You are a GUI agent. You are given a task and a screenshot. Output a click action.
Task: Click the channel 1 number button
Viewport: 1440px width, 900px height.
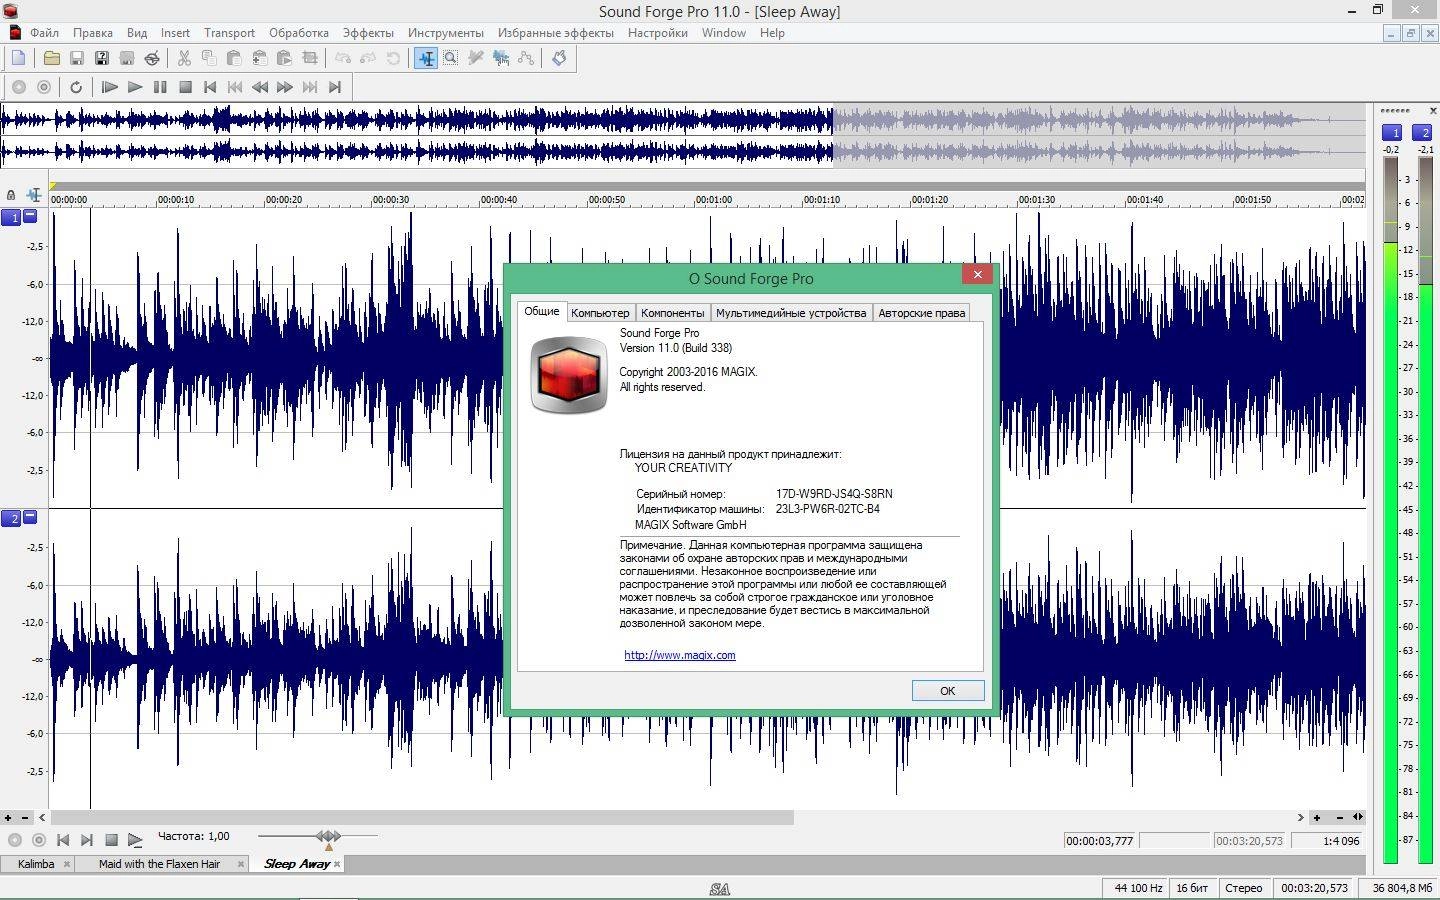tap(11, 217)
